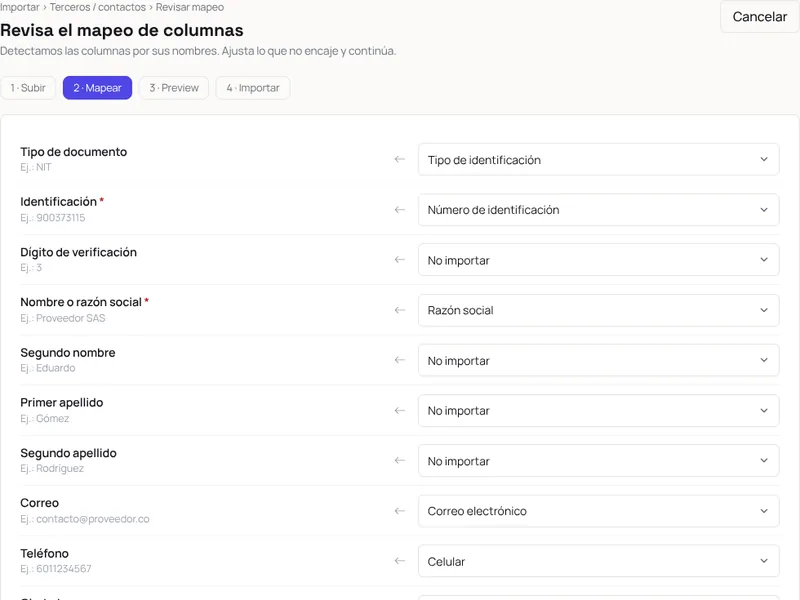Image resolution: width=800 pixels, height=600 pixels.
Task: Click the example text Ej.: Gómez
Action: (44, 419)
